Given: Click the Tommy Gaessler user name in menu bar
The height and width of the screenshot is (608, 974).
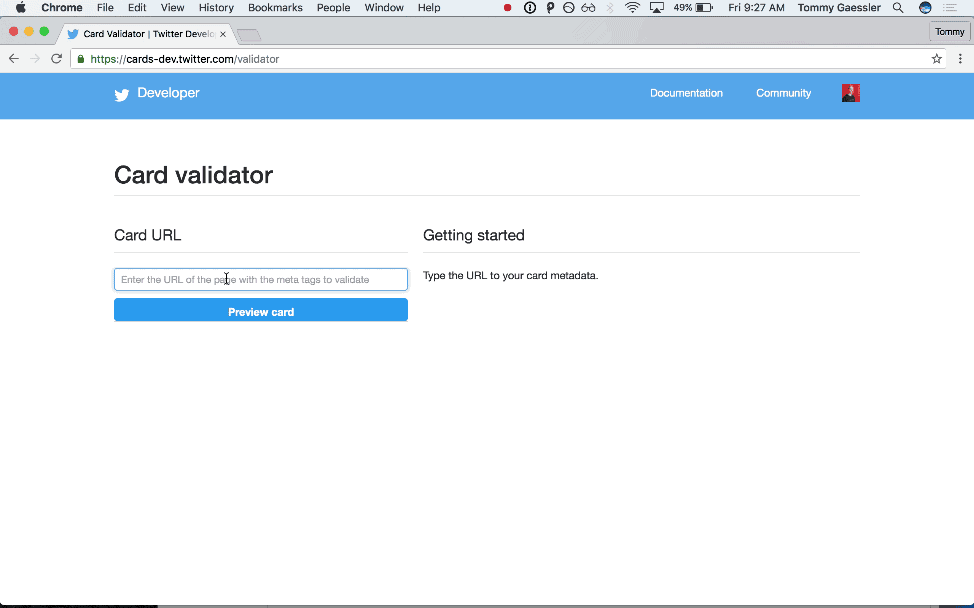Looking at the screenshot, I should coord(839,7).
